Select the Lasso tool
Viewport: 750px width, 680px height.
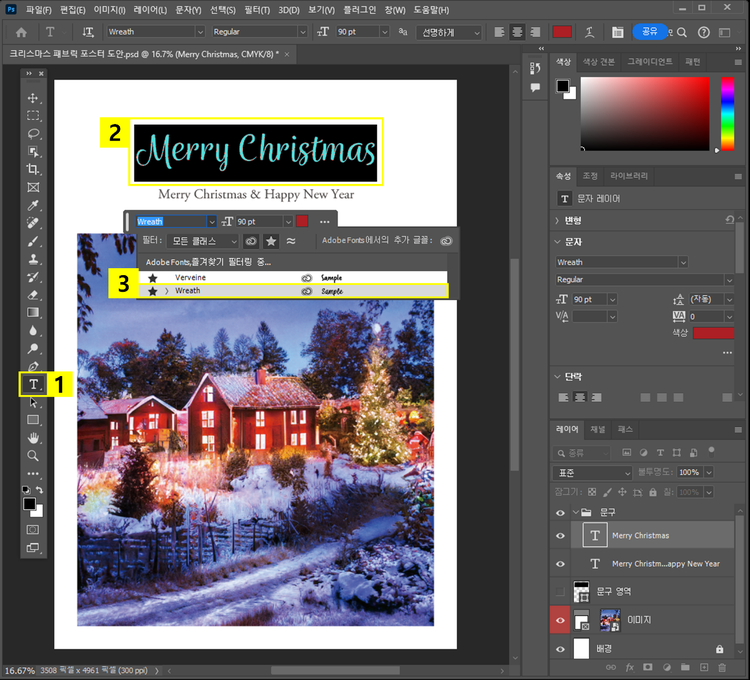(33, 134)
